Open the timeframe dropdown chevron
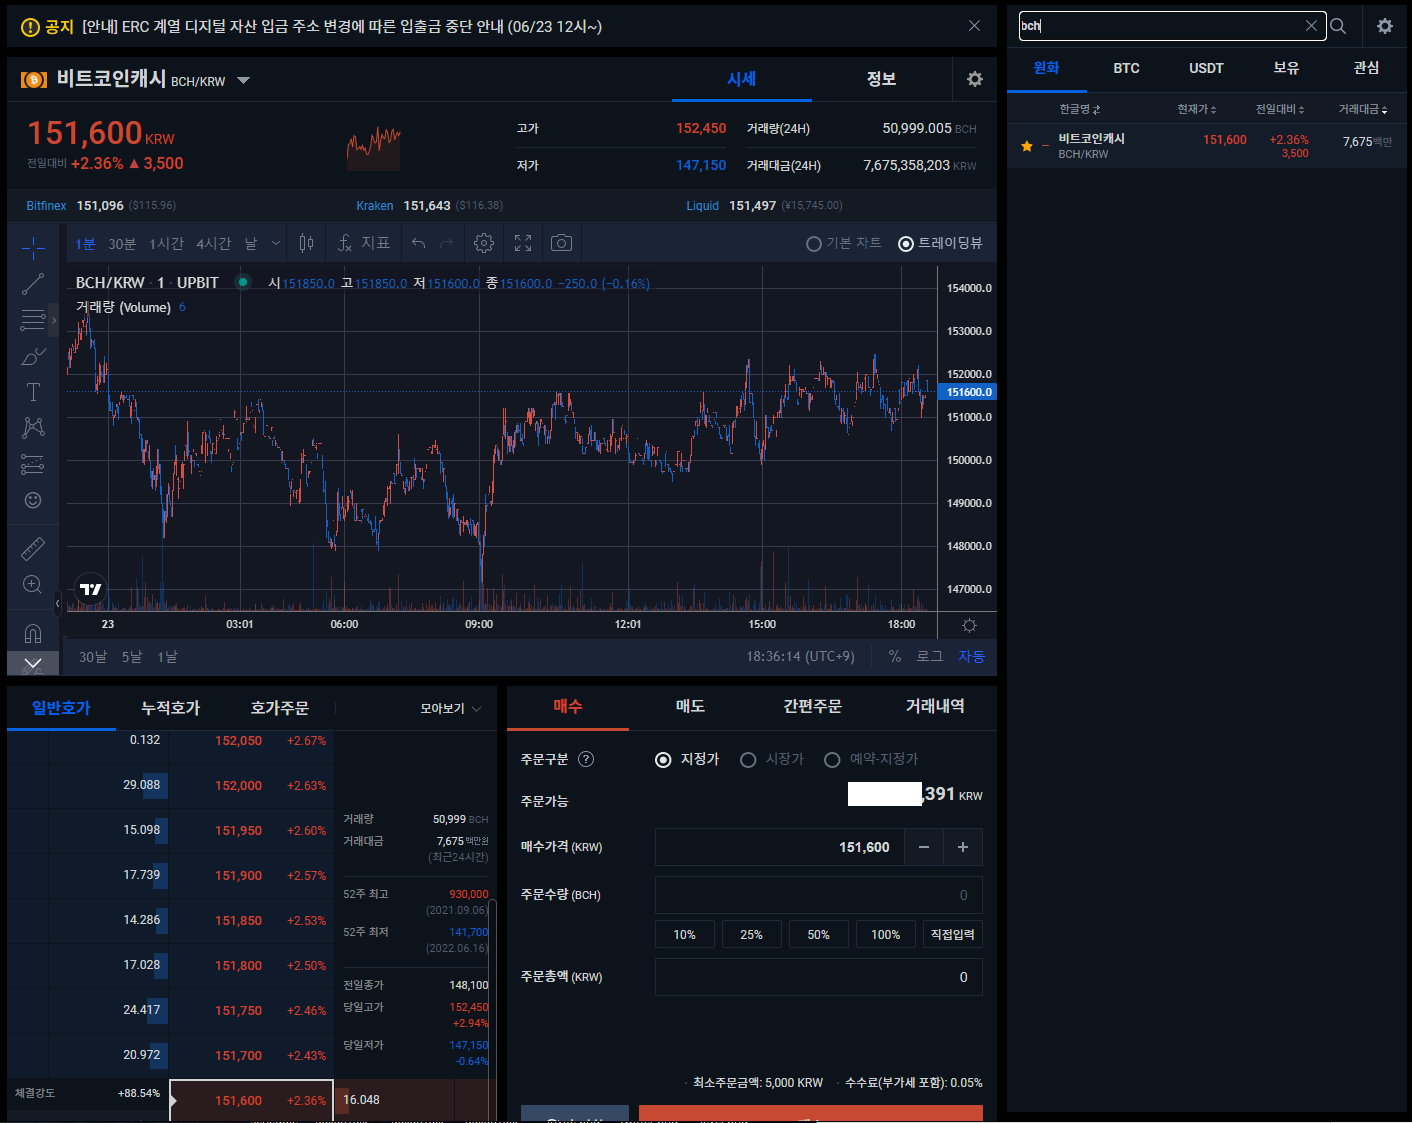The image size is (1412, 1123). click(276, 243)
